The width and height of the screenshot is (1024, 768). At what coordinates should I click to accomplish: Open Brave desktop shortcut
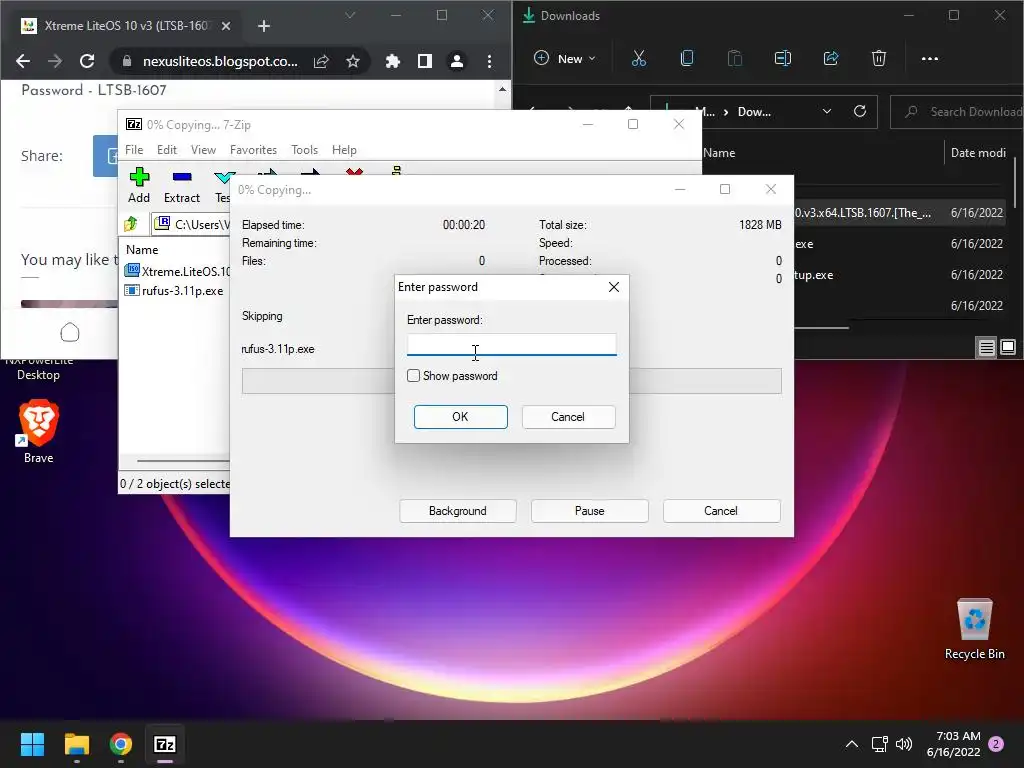(39, 432)
